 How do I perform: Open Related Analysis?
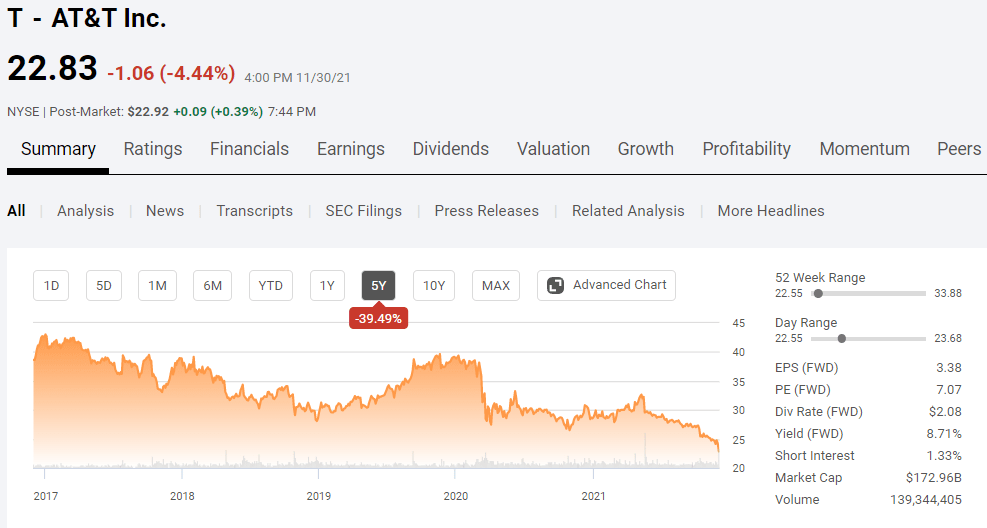click(x=628, y=211)
